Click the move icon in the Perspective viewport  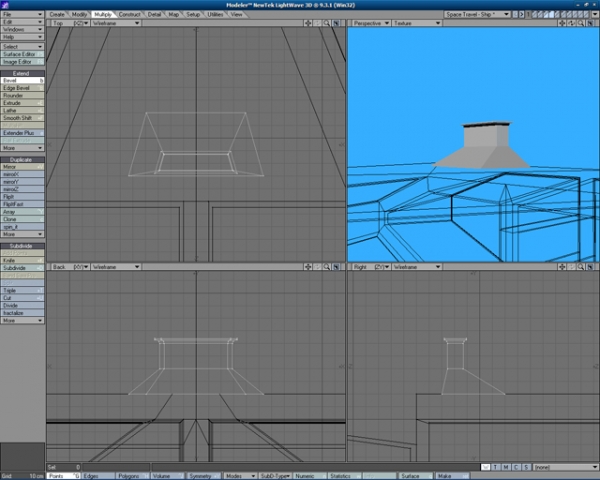pyautogui.click(x=562, y=23)
